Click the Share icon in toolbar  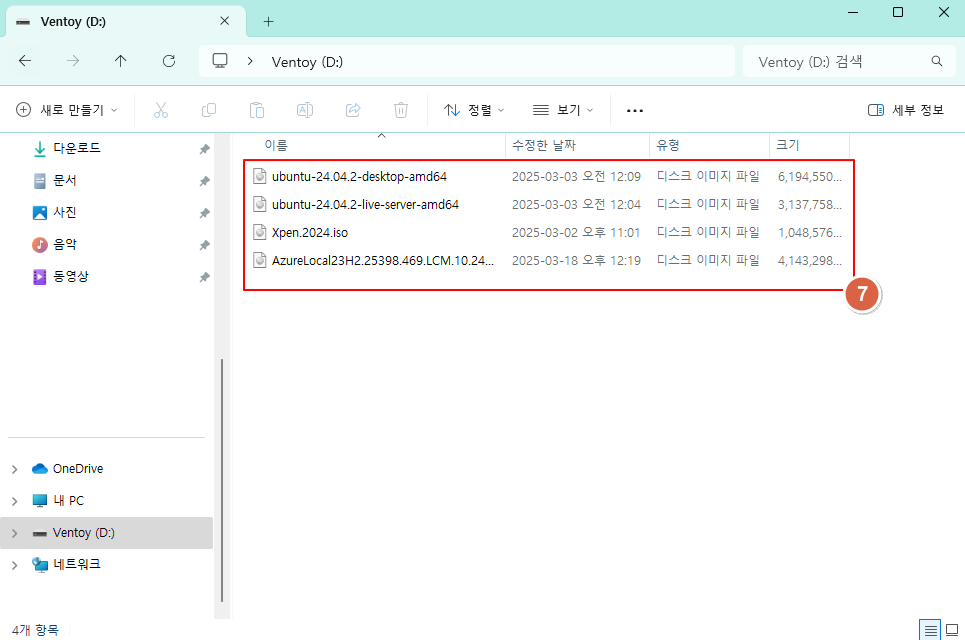pos(353,110)
